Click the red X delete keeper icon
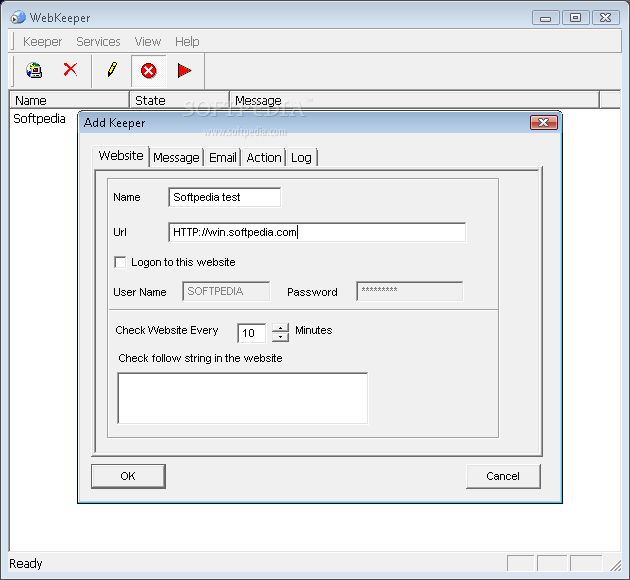630x580 pixels. 70,69
